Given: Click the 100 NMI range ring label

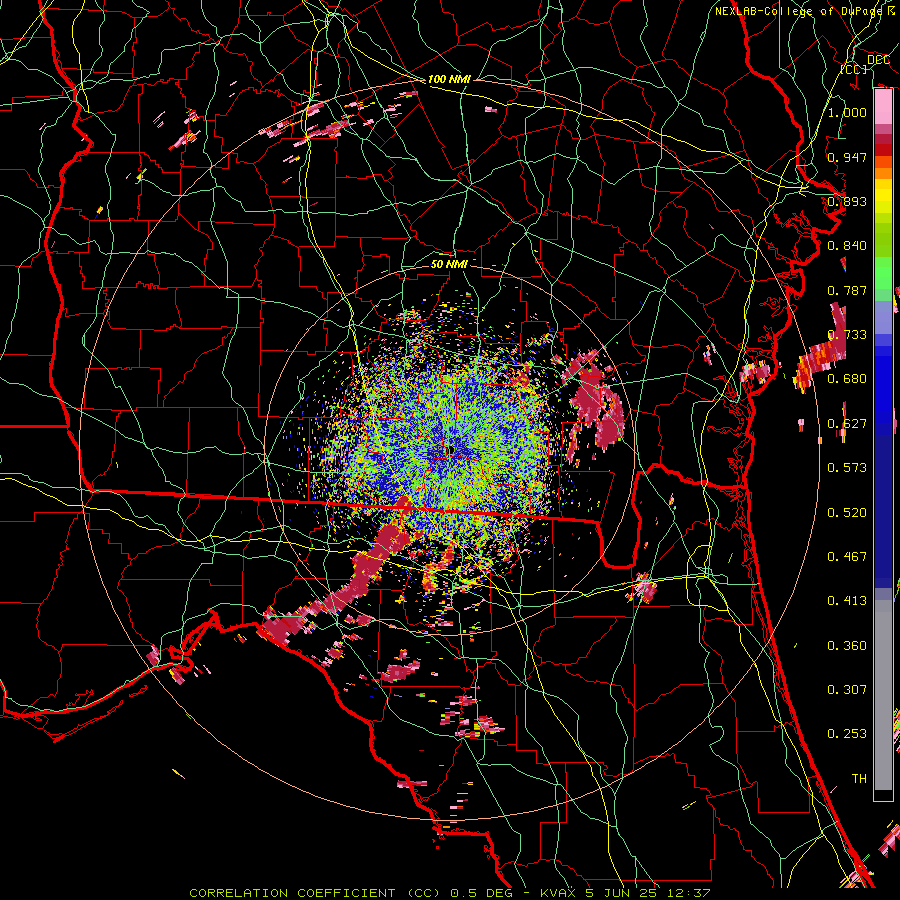Looking at the screenshot, I should pos(449,79).
